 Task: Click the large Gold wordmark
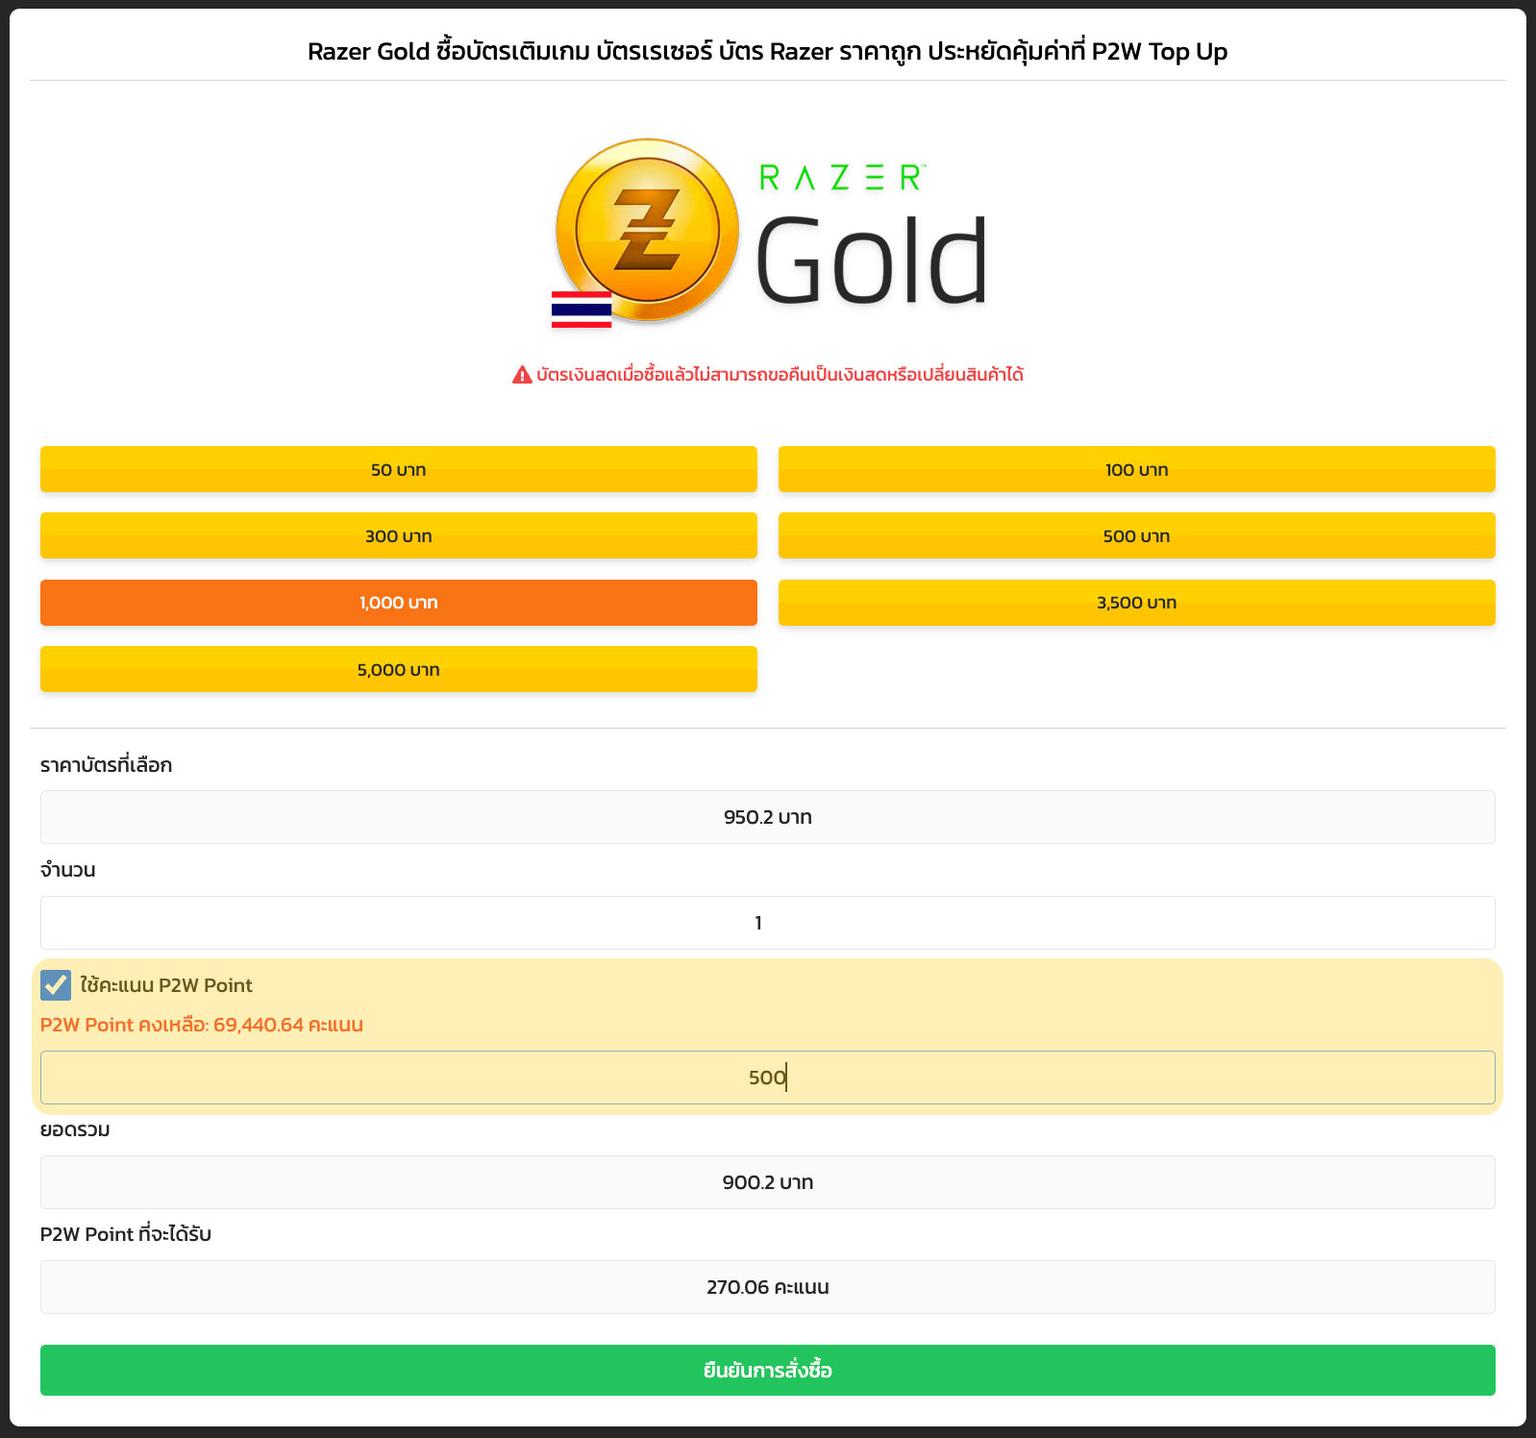coord(871,259)
